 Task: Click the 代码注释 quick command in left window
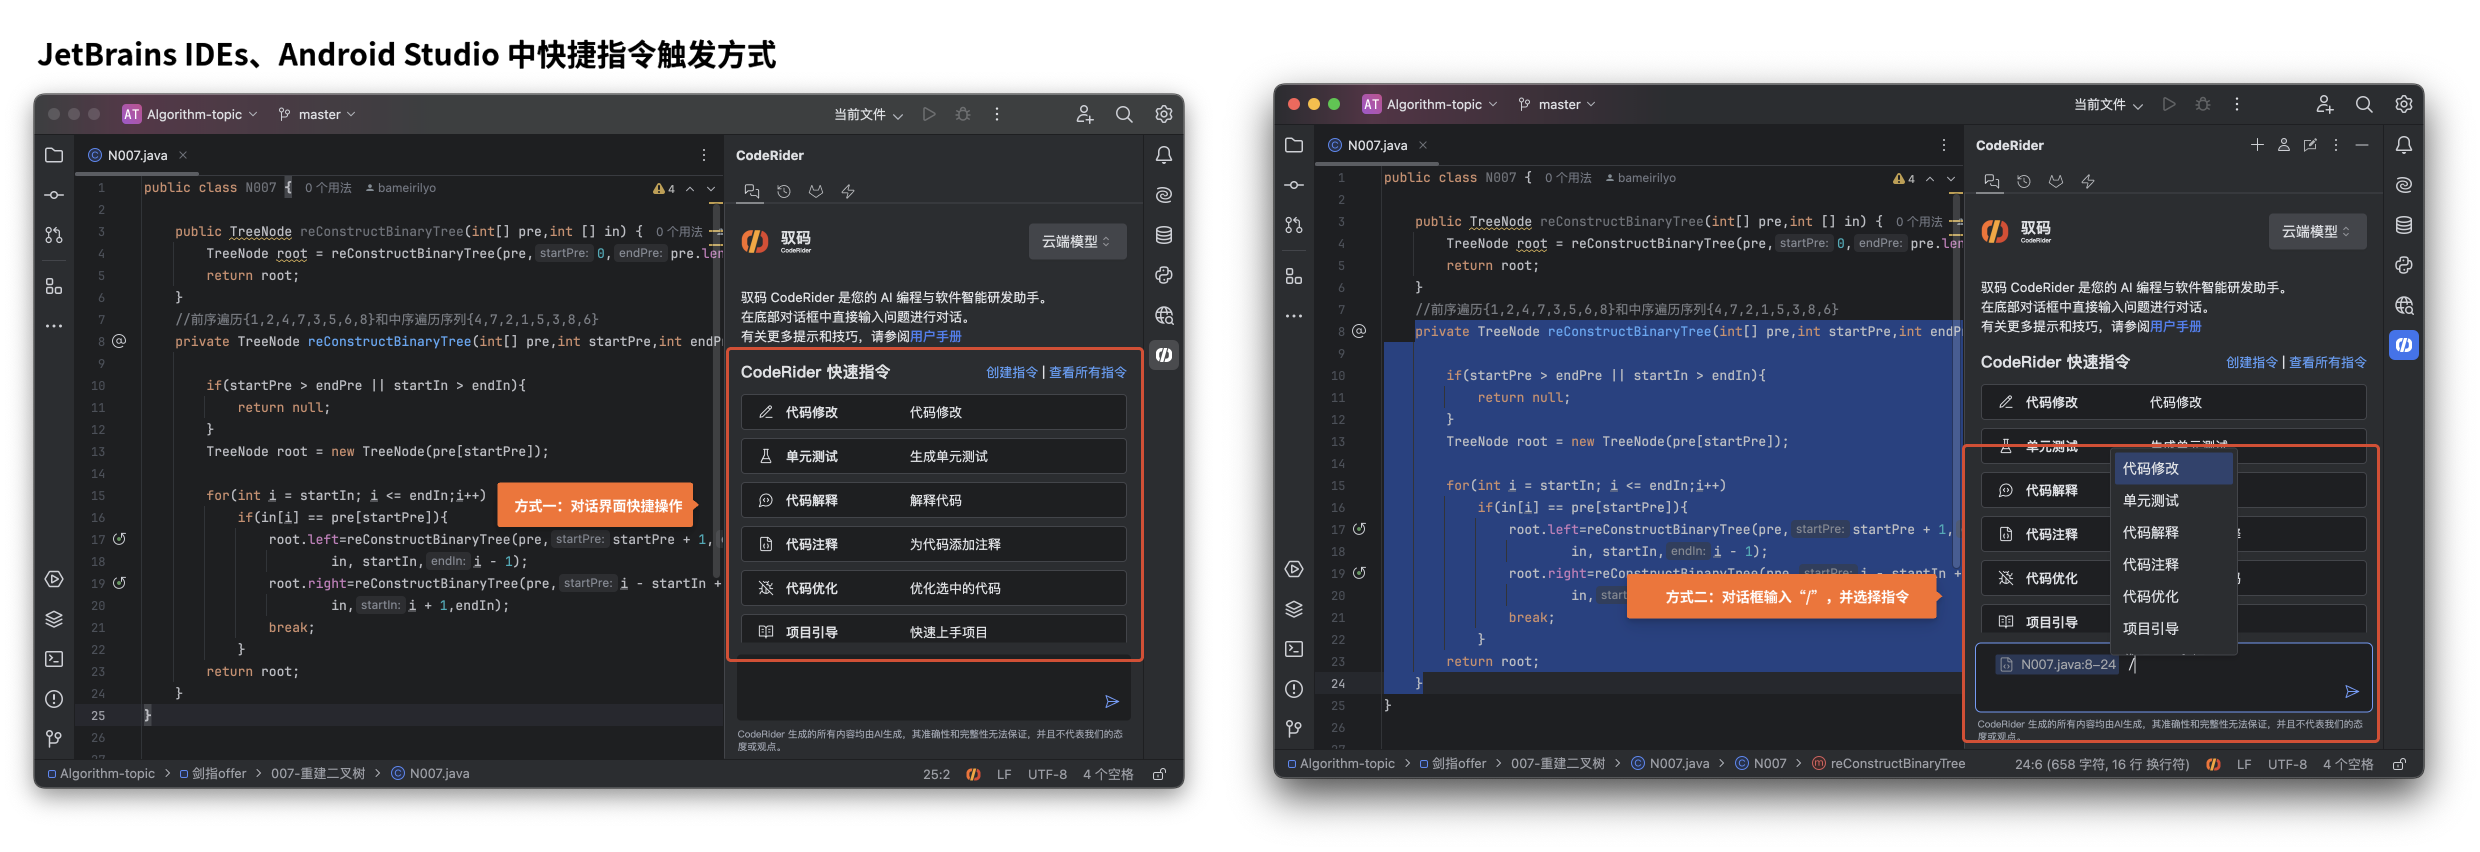[x=934, y=544]
